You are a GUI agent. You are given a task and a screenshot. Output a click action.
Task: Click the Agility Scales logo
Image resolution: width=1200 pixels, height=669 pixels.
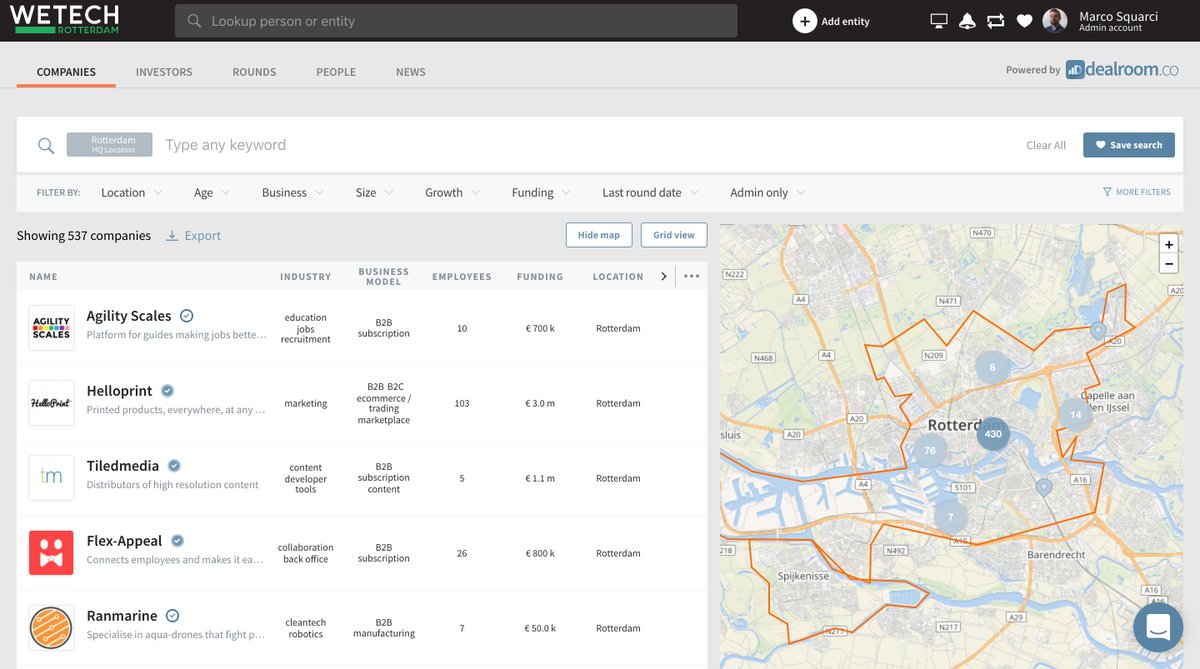[51, 328]
